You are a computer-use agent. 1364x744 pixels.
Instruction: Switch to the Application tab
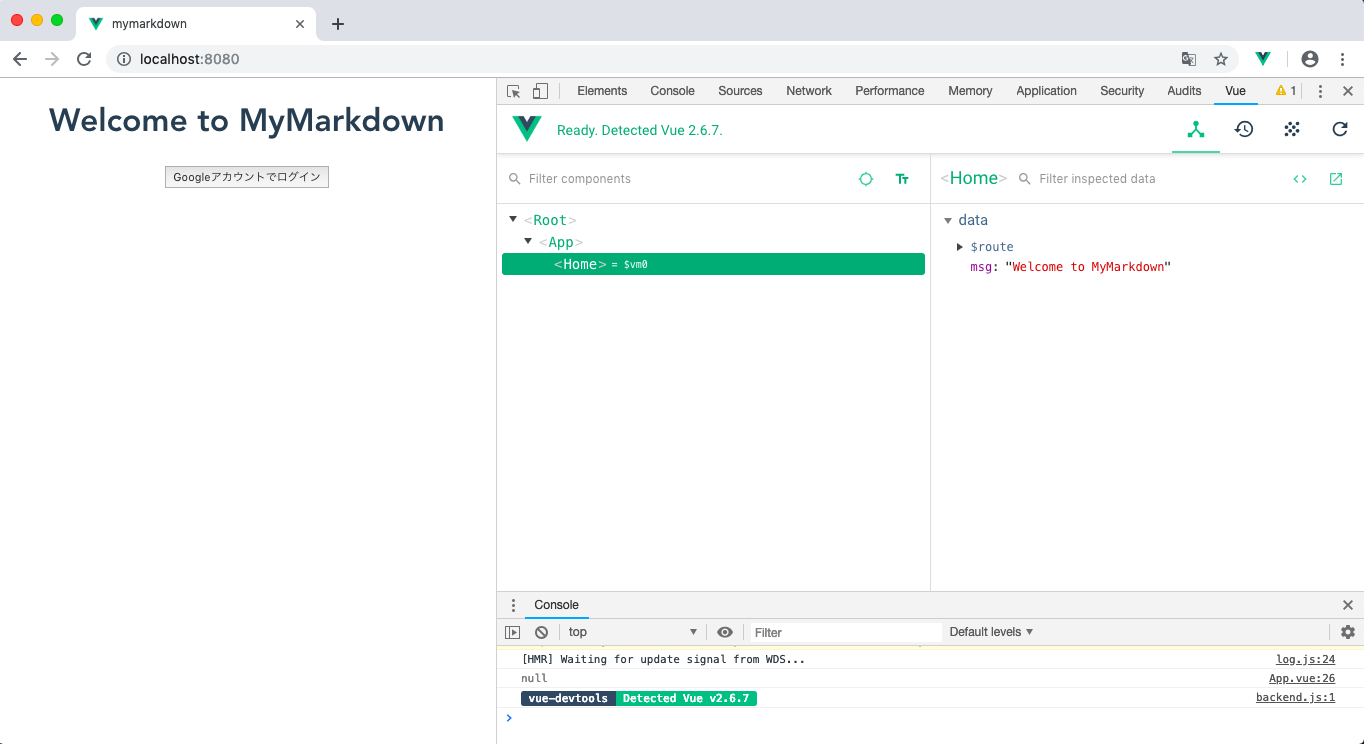click(x=1046, y=91)
